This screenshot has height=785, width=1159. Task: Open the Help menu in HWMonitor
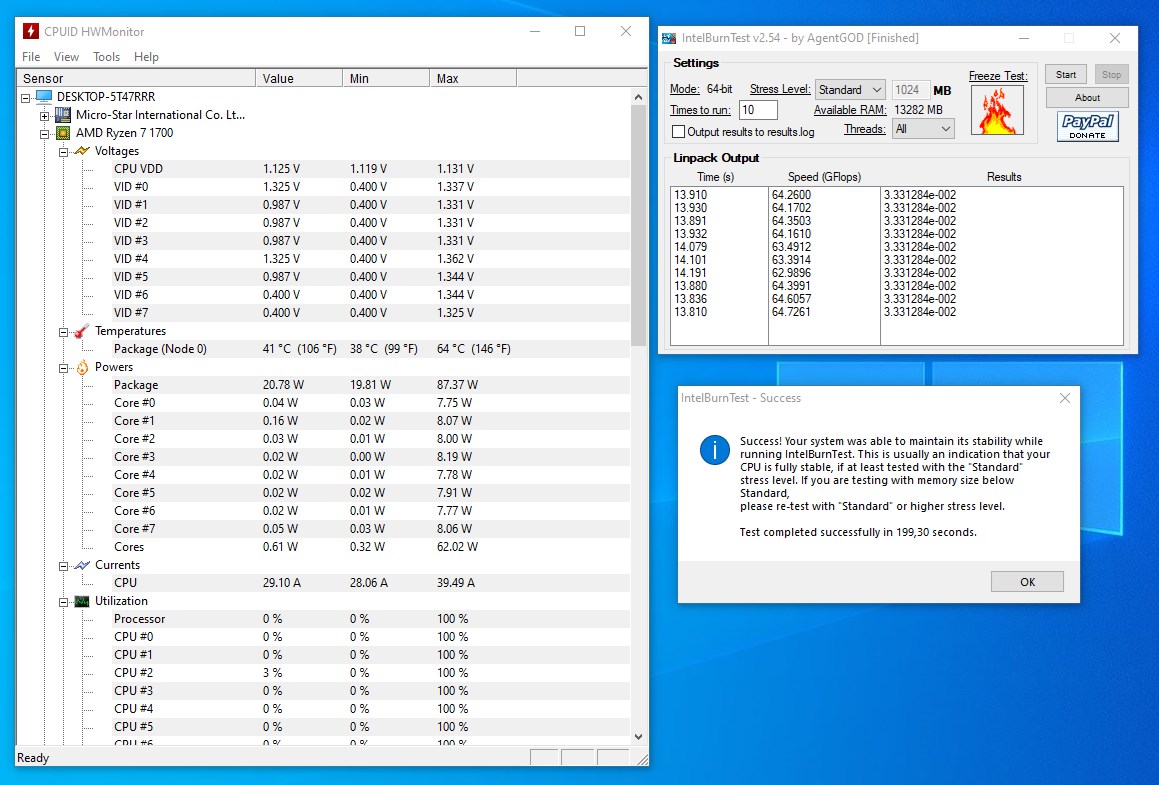coord(146,57)
